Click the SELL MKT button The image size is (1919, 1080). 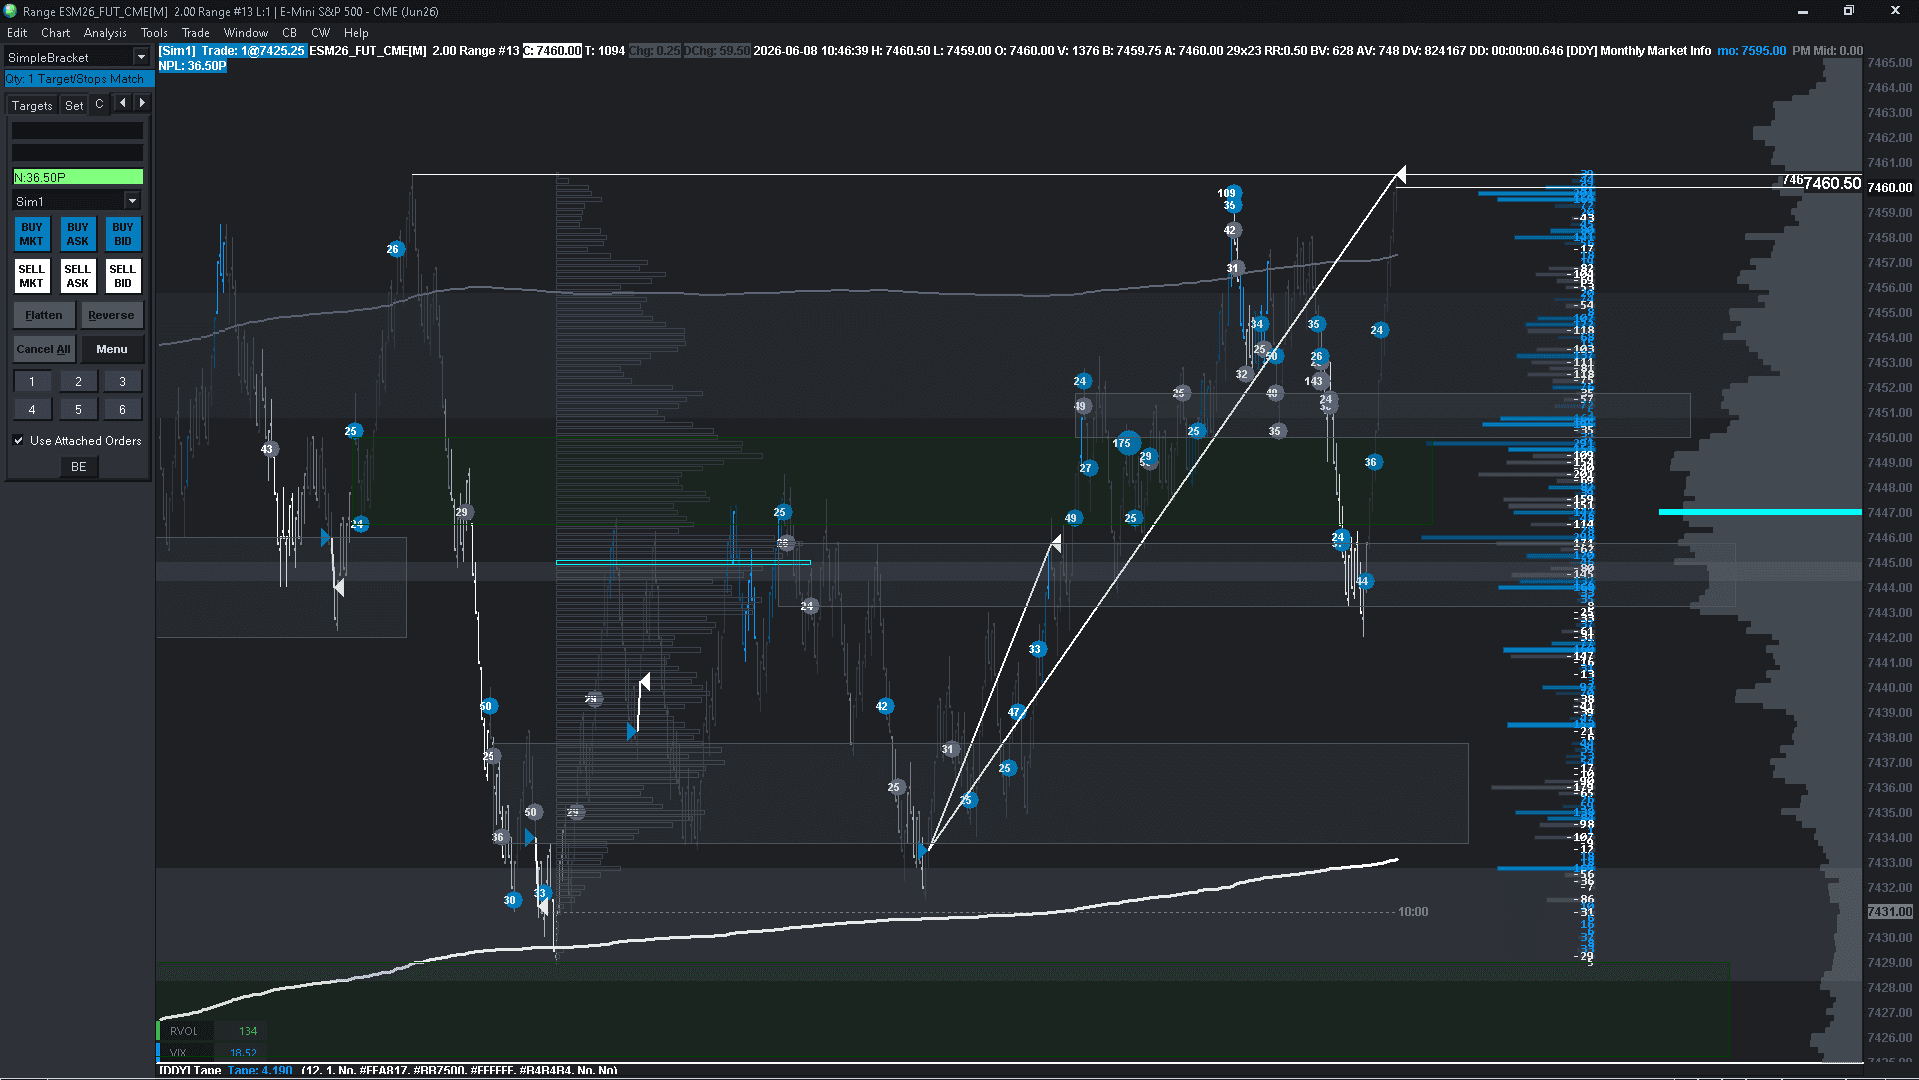pos(32,276)
